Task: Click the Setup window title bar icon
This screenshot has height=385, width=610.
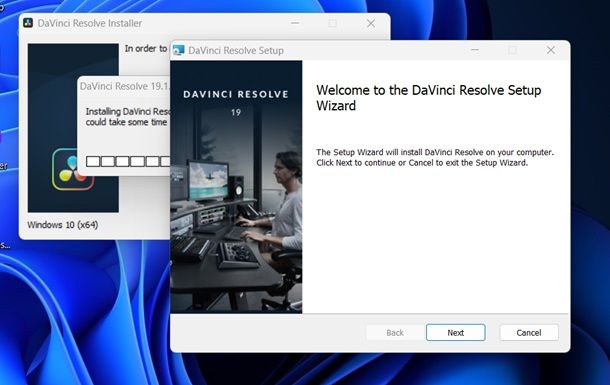Action: (x=179, y=50)
